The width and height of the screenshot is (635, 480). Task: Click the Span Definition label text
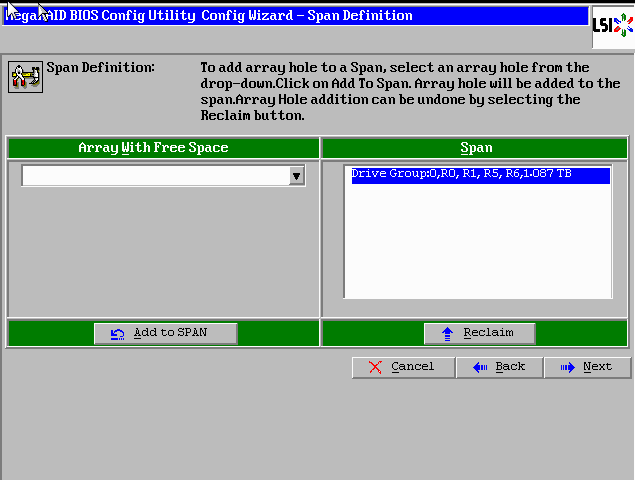point(100,68)
